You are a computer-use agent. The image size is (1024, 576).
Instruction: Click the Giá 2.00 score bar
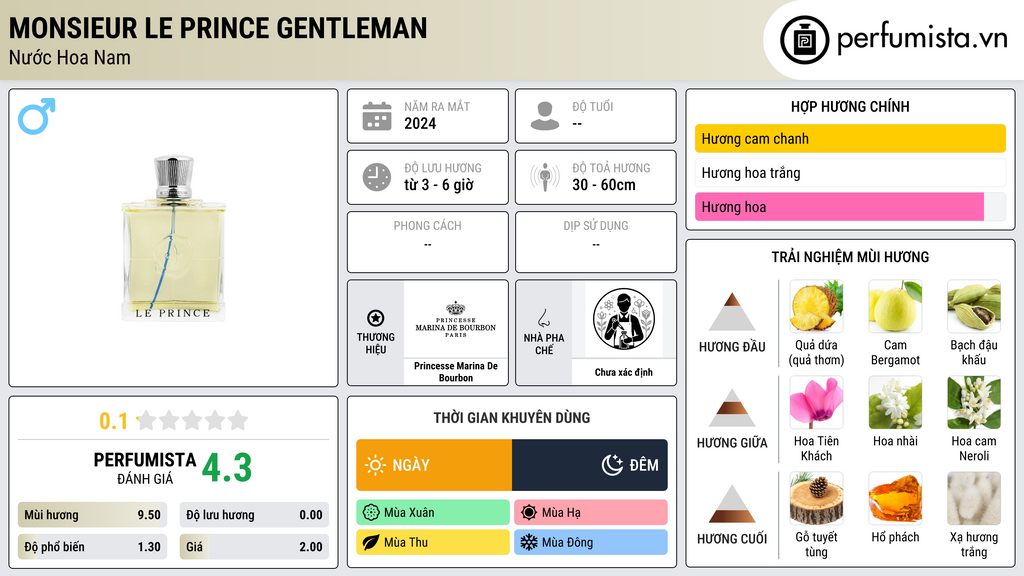click(254, 547)
